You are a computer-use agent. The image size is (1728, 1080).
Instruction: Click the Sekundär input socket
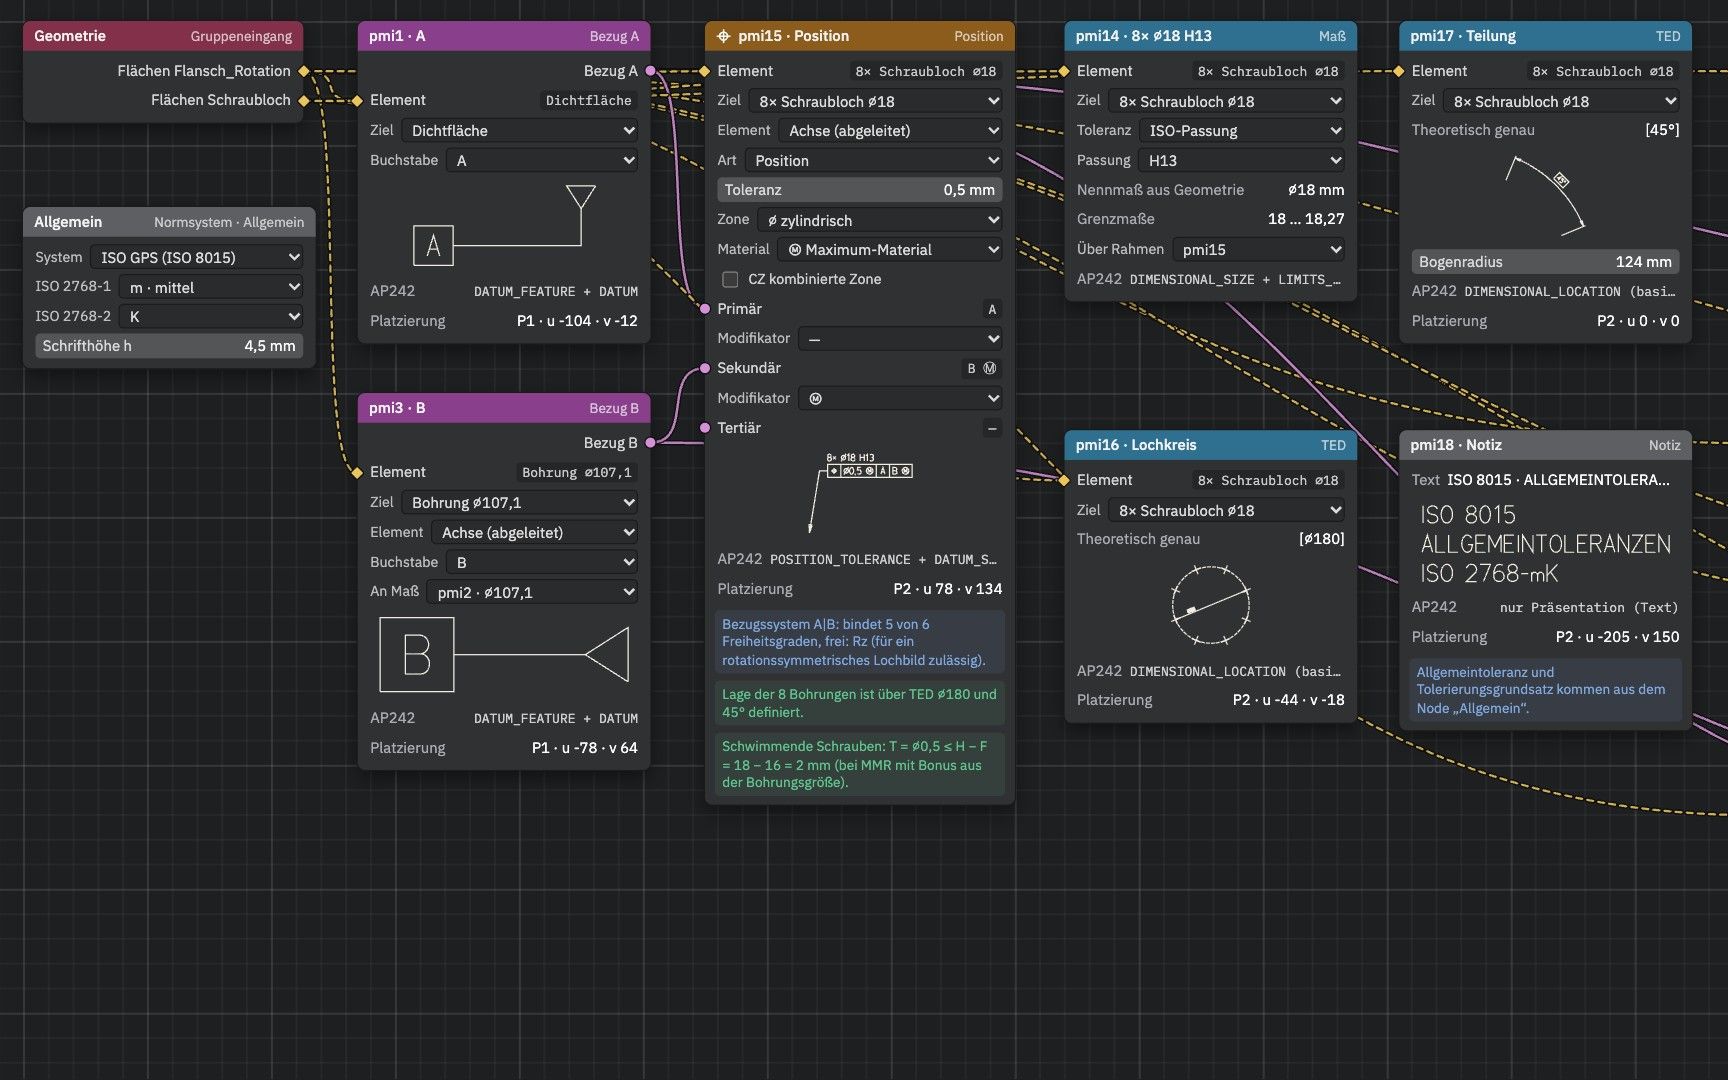click(705, 368)
